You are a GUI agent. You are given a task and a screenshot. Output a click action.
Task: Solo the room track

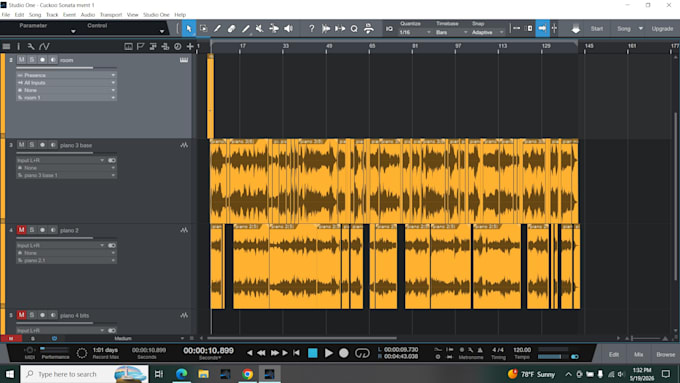tap(32, 60)
